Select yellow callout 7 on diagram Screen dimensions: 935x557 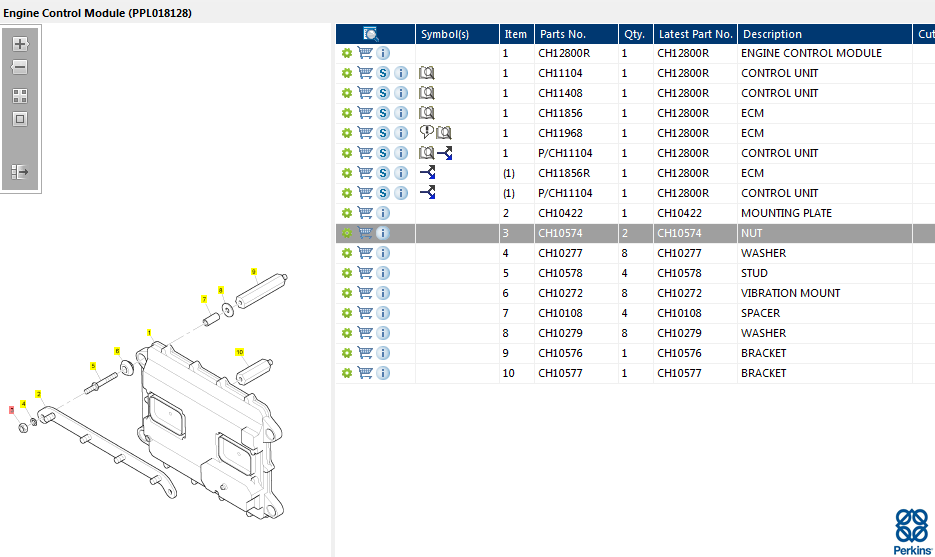click(204, 299)
